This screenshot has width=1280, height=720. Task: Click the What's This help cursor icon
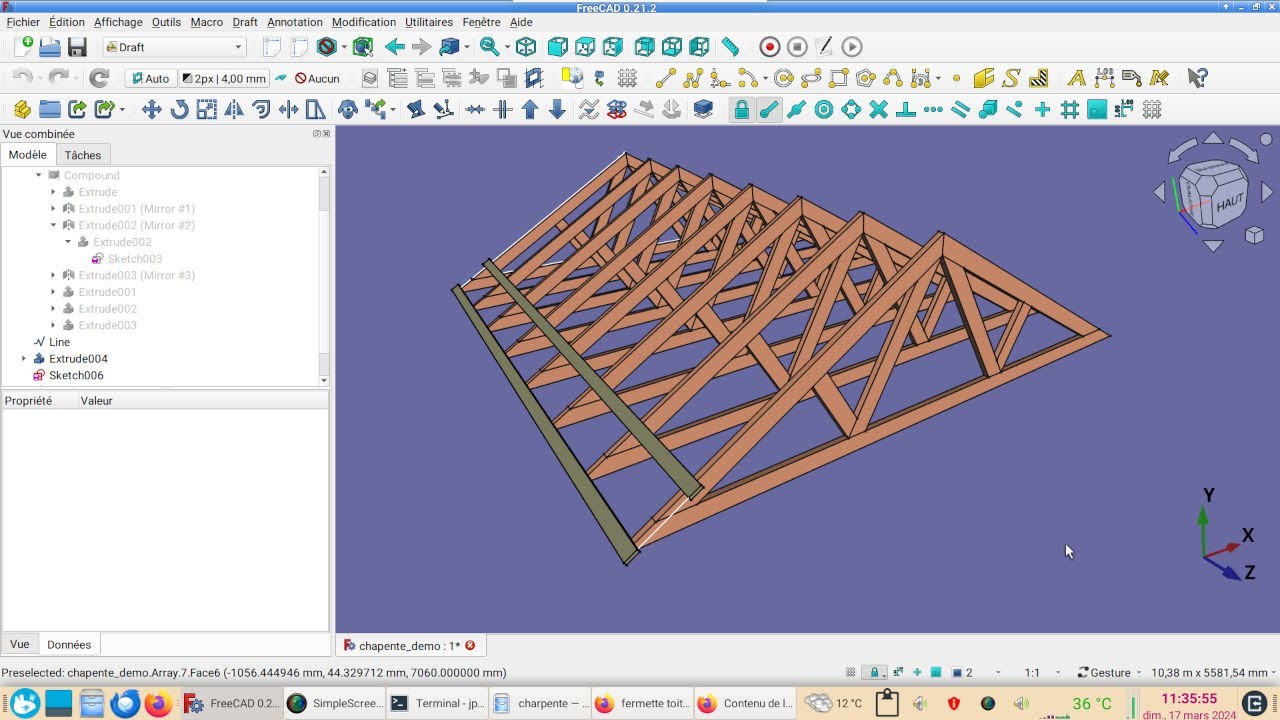1197,78
